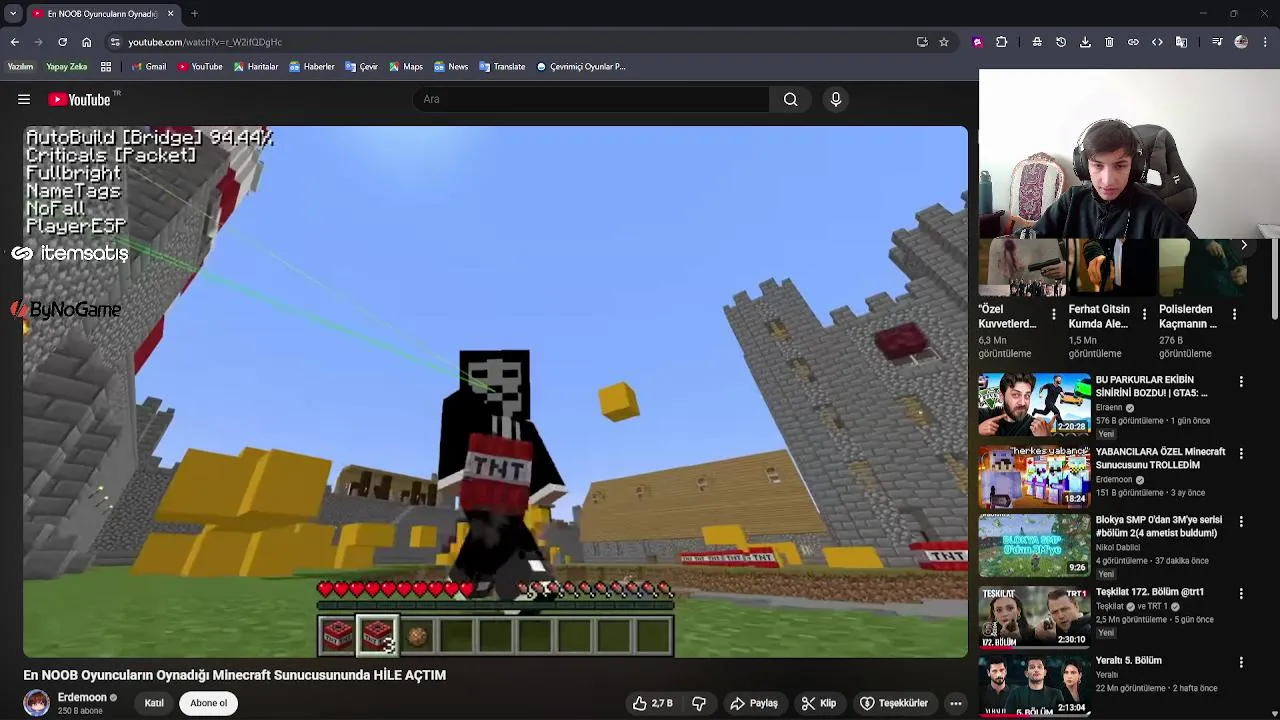1280x720 pixels.
Task: Select the En NOOB Oyuncuların tab
Action: tap(103, 14)
